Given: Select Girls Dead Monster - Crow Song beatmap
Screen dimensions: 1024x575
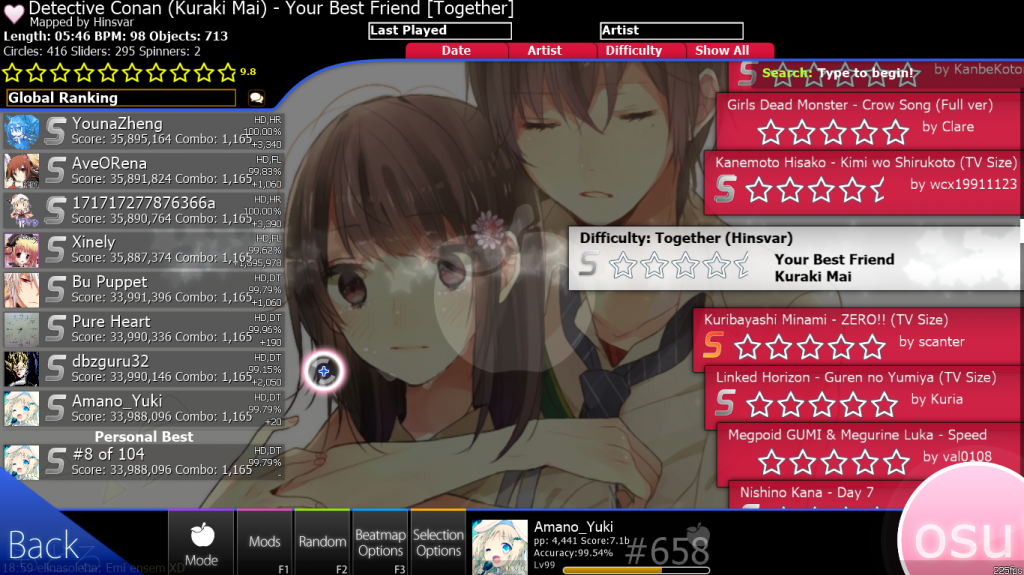Looking at the screenshot, I should 869,120.
